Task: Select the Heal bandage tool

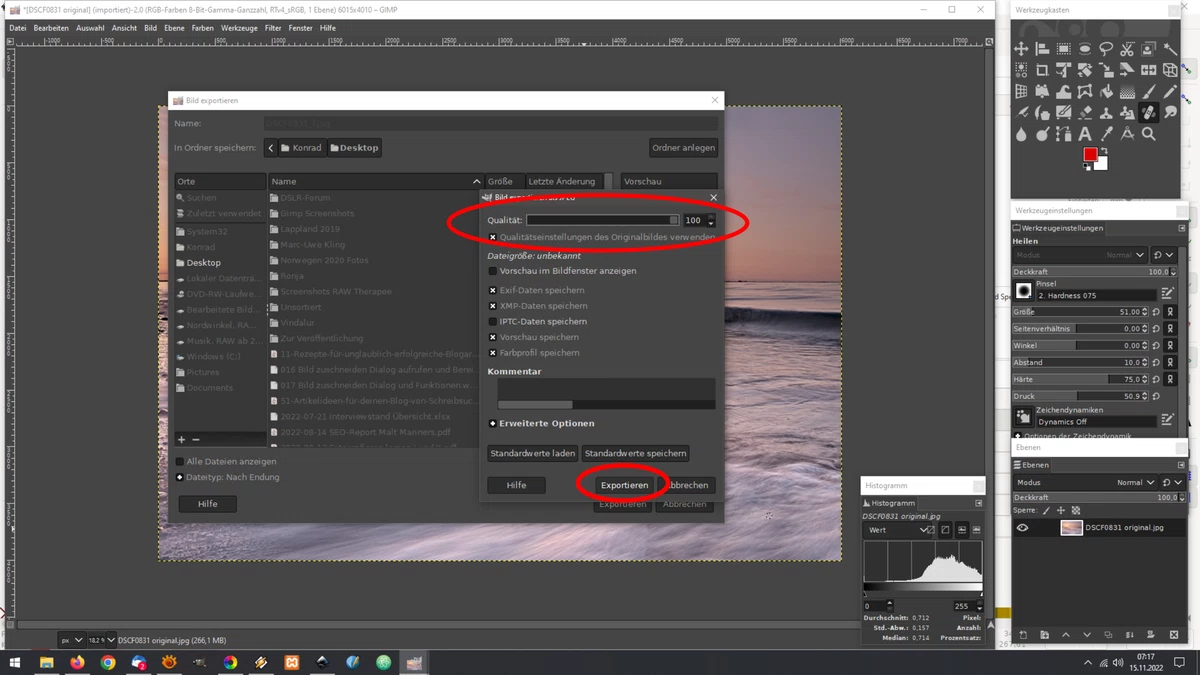Action: [x=1149, y=113]
